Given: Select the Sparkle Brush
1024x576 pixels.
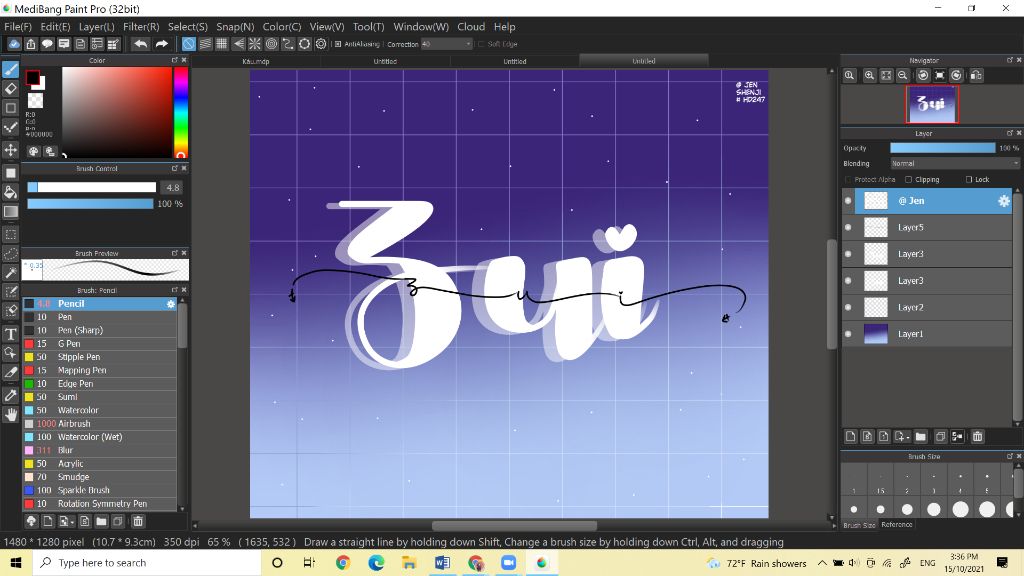Looking at the screenshot, I should [99, 490].
